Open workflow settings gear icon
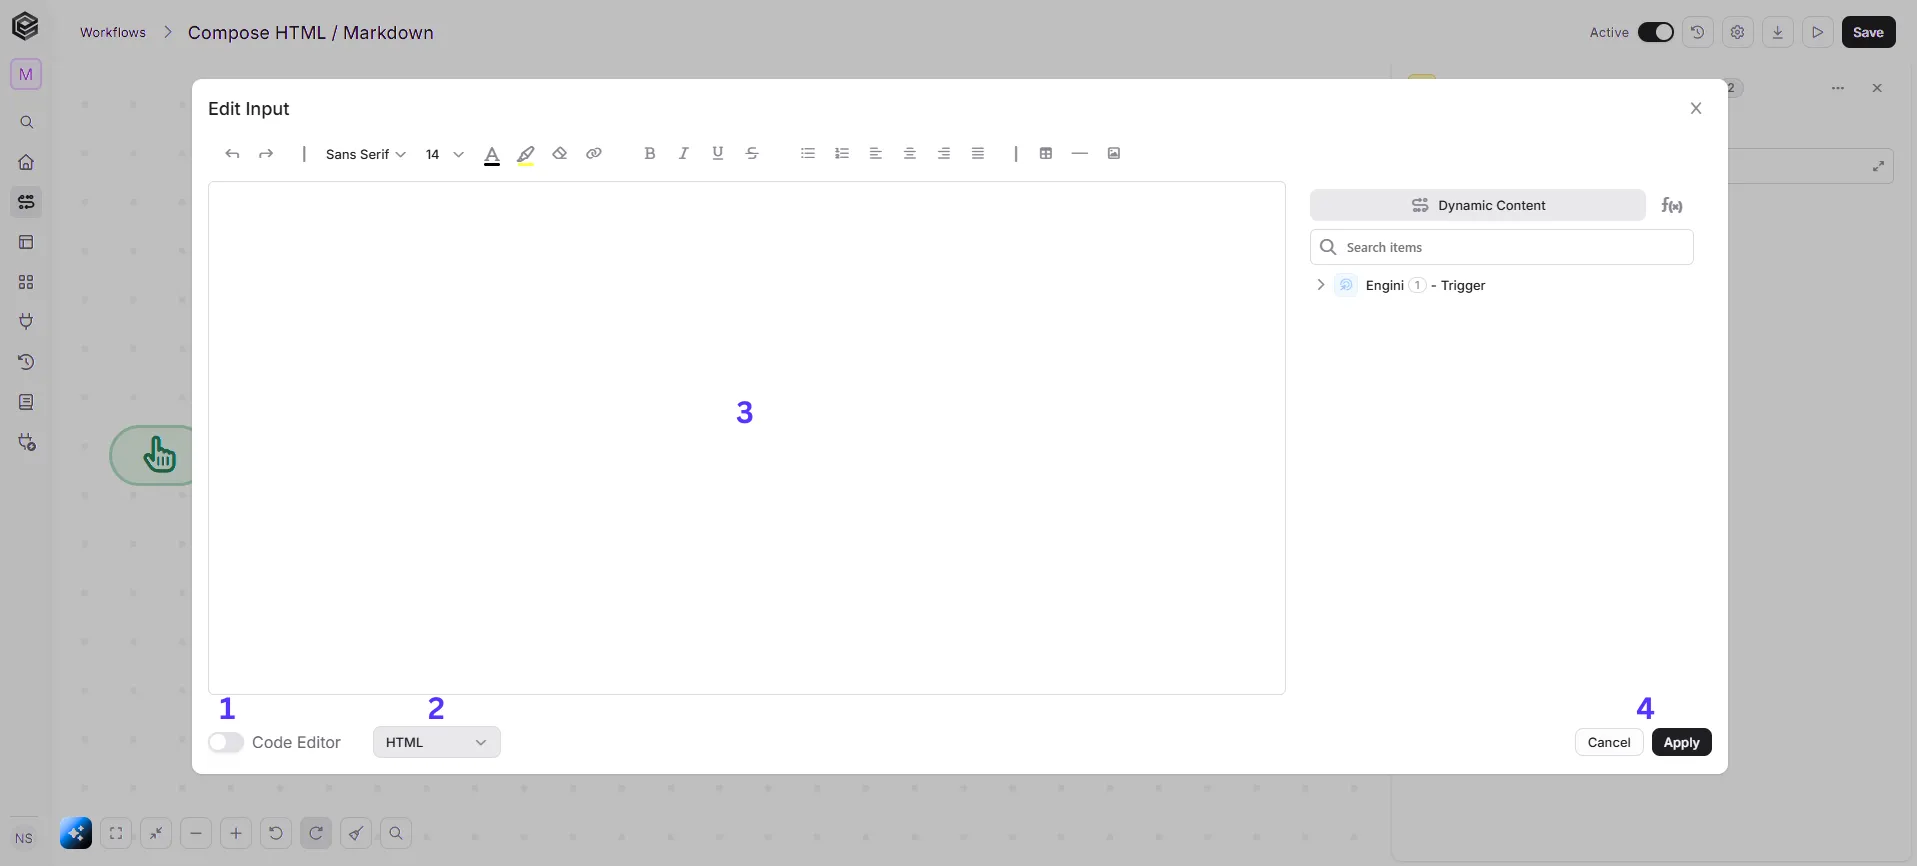 (1738, 32)
